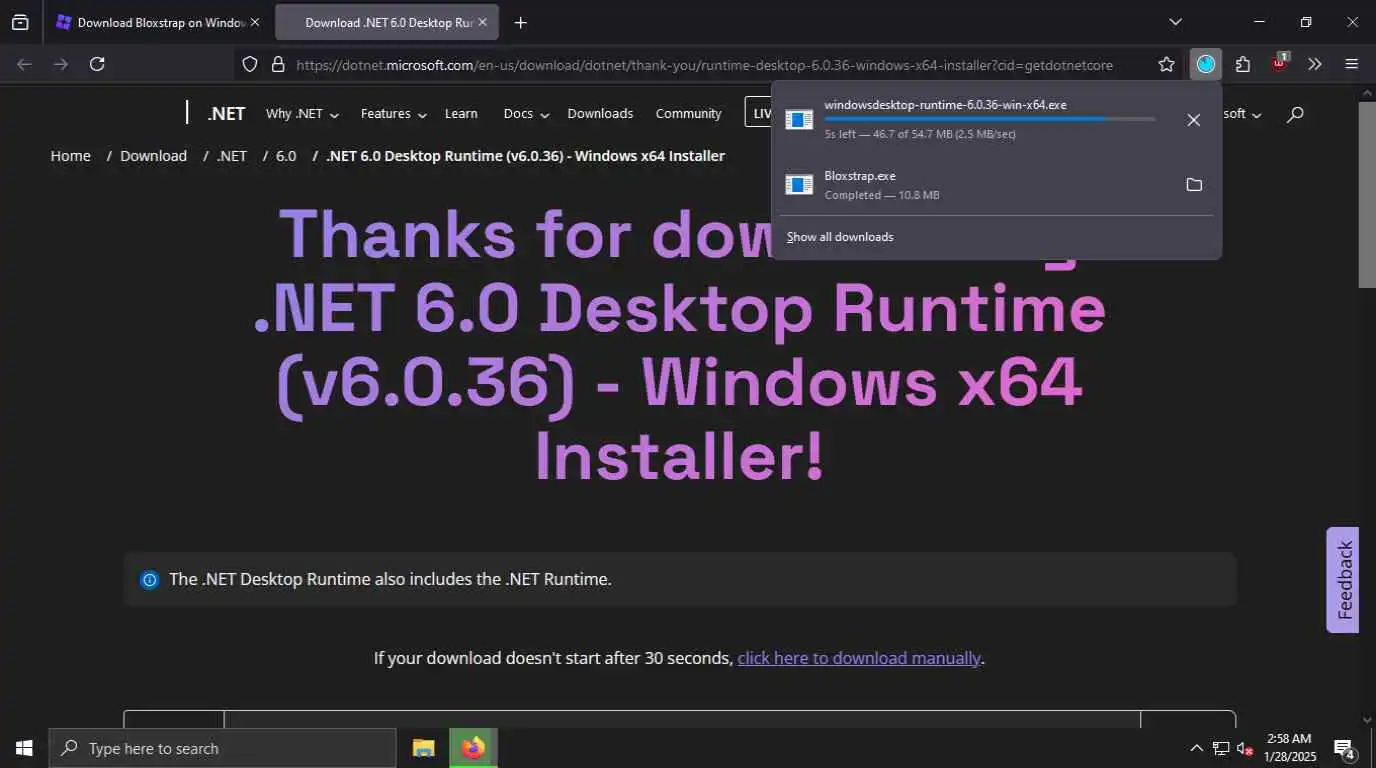
Task: Go to 6.0 breadcrumb
Action: [286, 156]
